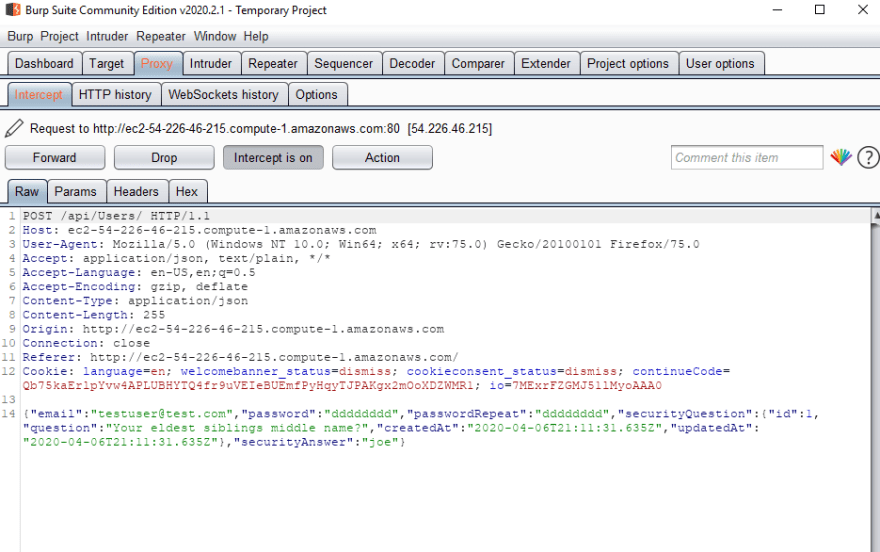Screen dimensions: 880x552
Task: Open the User options tab
Action: pos(721,63)
